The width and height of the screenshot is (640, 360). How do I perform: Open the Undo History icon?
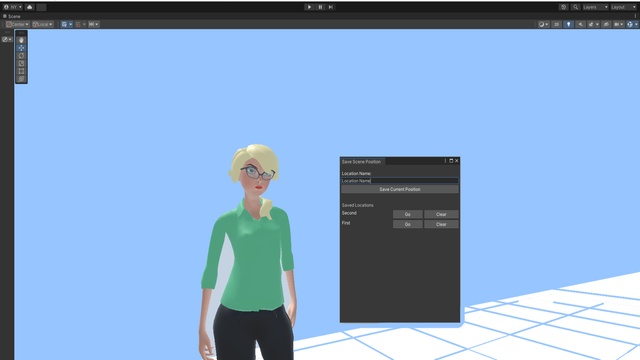click(563, 7)
